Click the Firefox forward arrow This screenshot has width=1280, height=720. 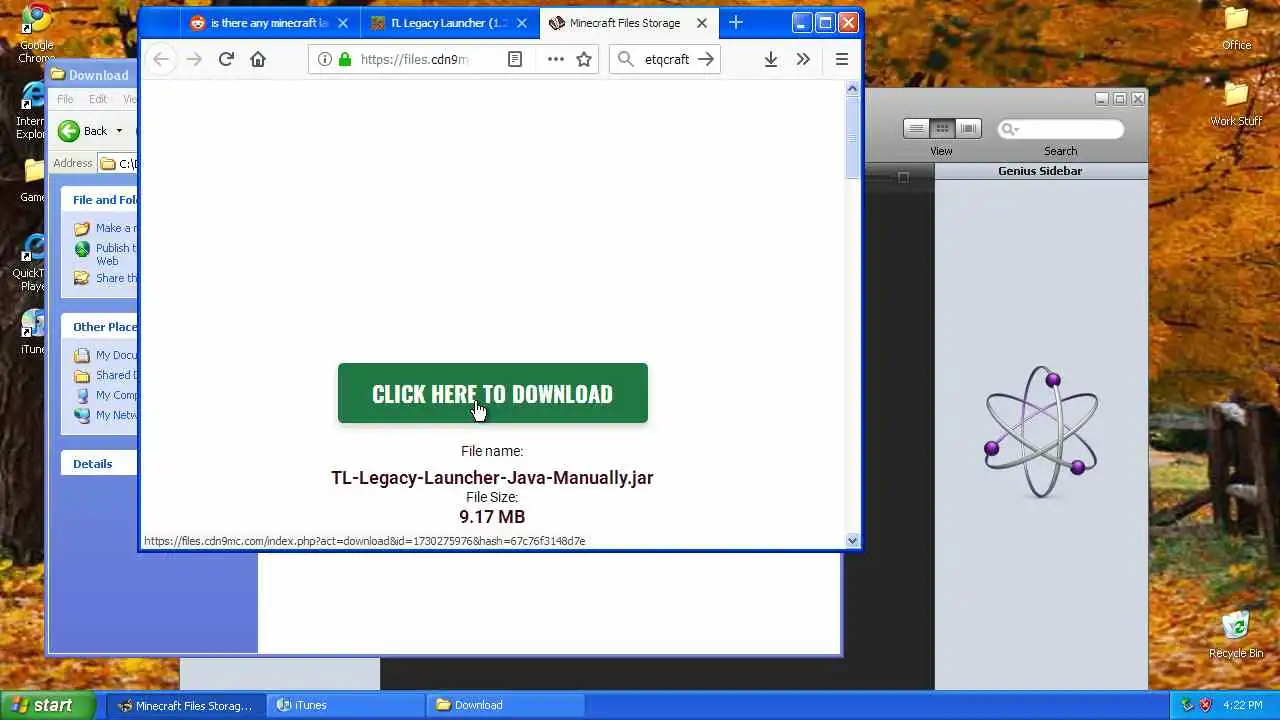pos(194,59)
